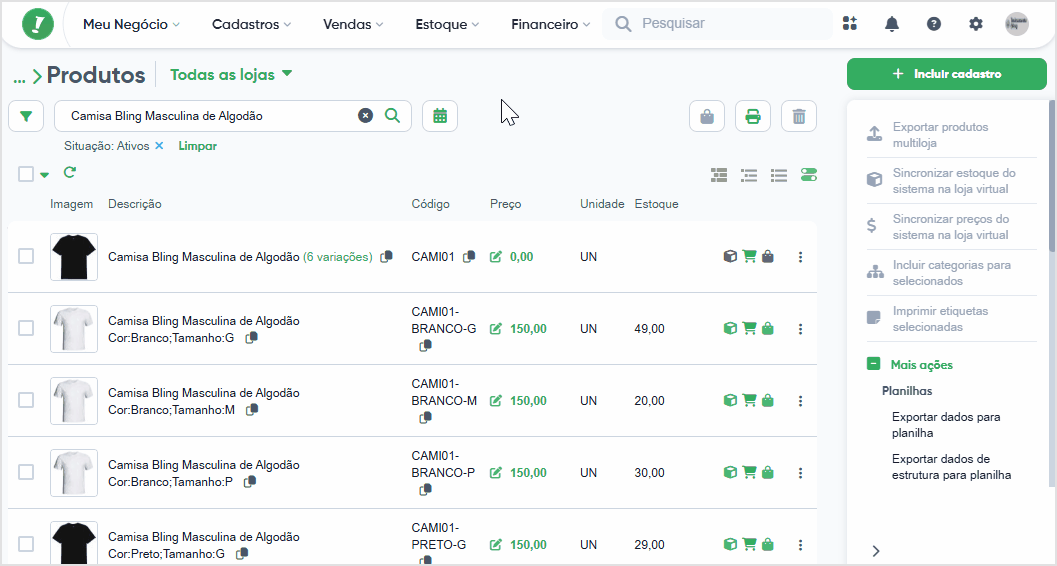Copy description of the 6 variações product
Viewport: 1057px width, 566px height.
point(386,257)
